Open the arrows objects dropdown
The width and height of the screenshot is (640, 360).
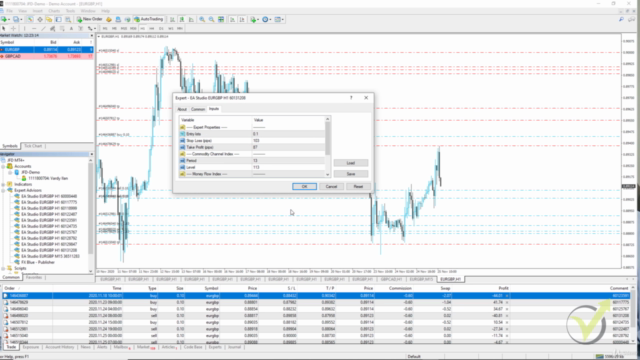pos(95,29)
